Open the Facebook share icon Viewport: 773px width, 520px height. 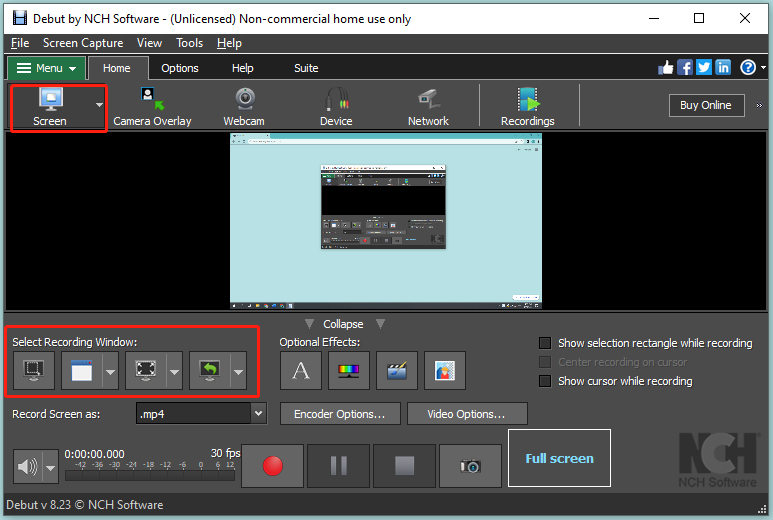tap(685, 67)
